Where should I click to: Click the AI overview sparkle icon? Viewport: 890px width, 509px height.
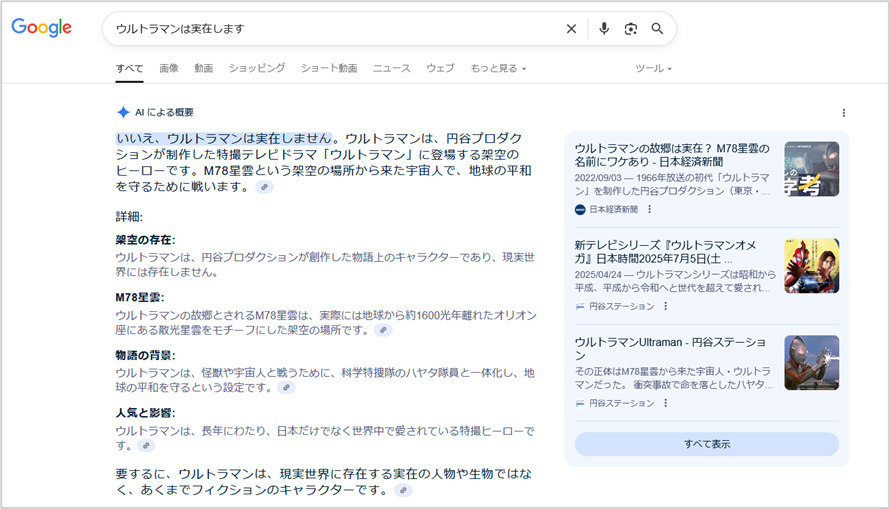123,112
